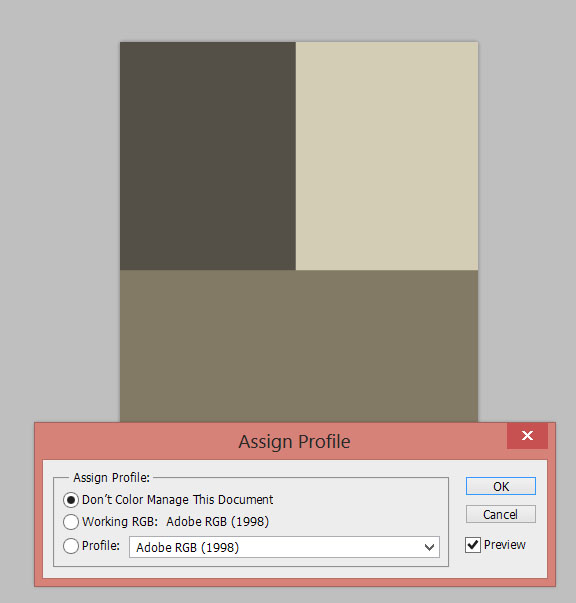Click the olive-tan bottom color block
This screenshot has height=603, width=576.
299,346
